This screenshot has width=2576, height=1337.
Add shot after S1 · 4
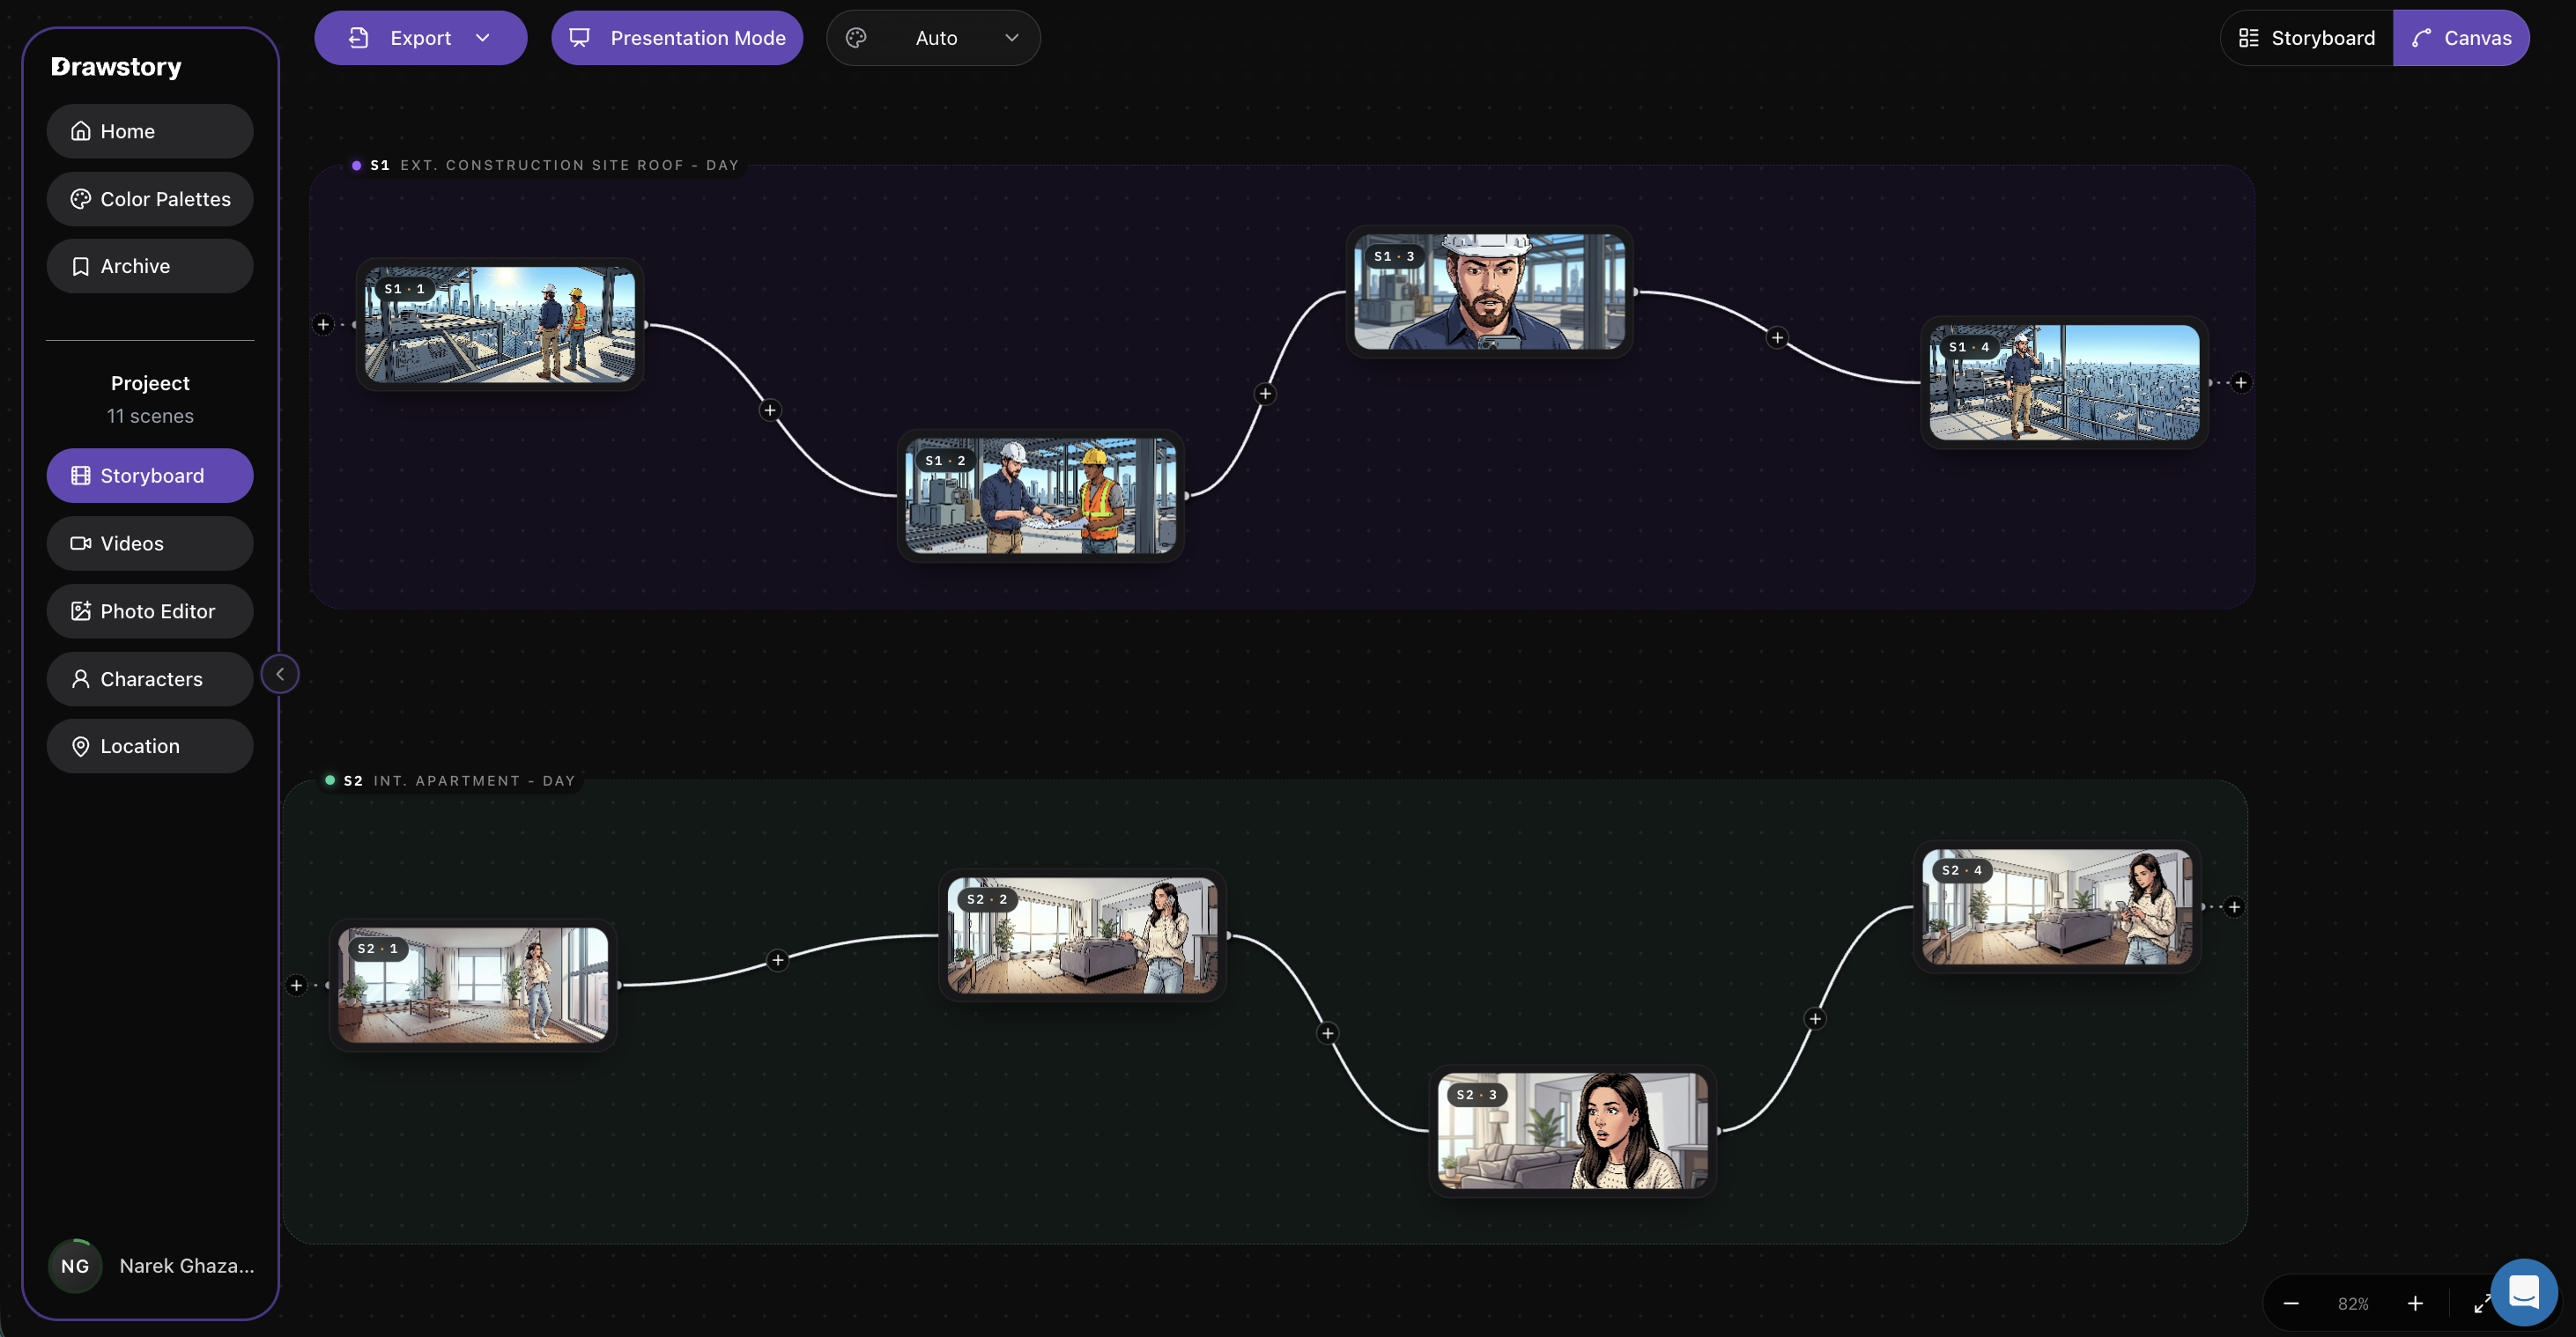2242,383
